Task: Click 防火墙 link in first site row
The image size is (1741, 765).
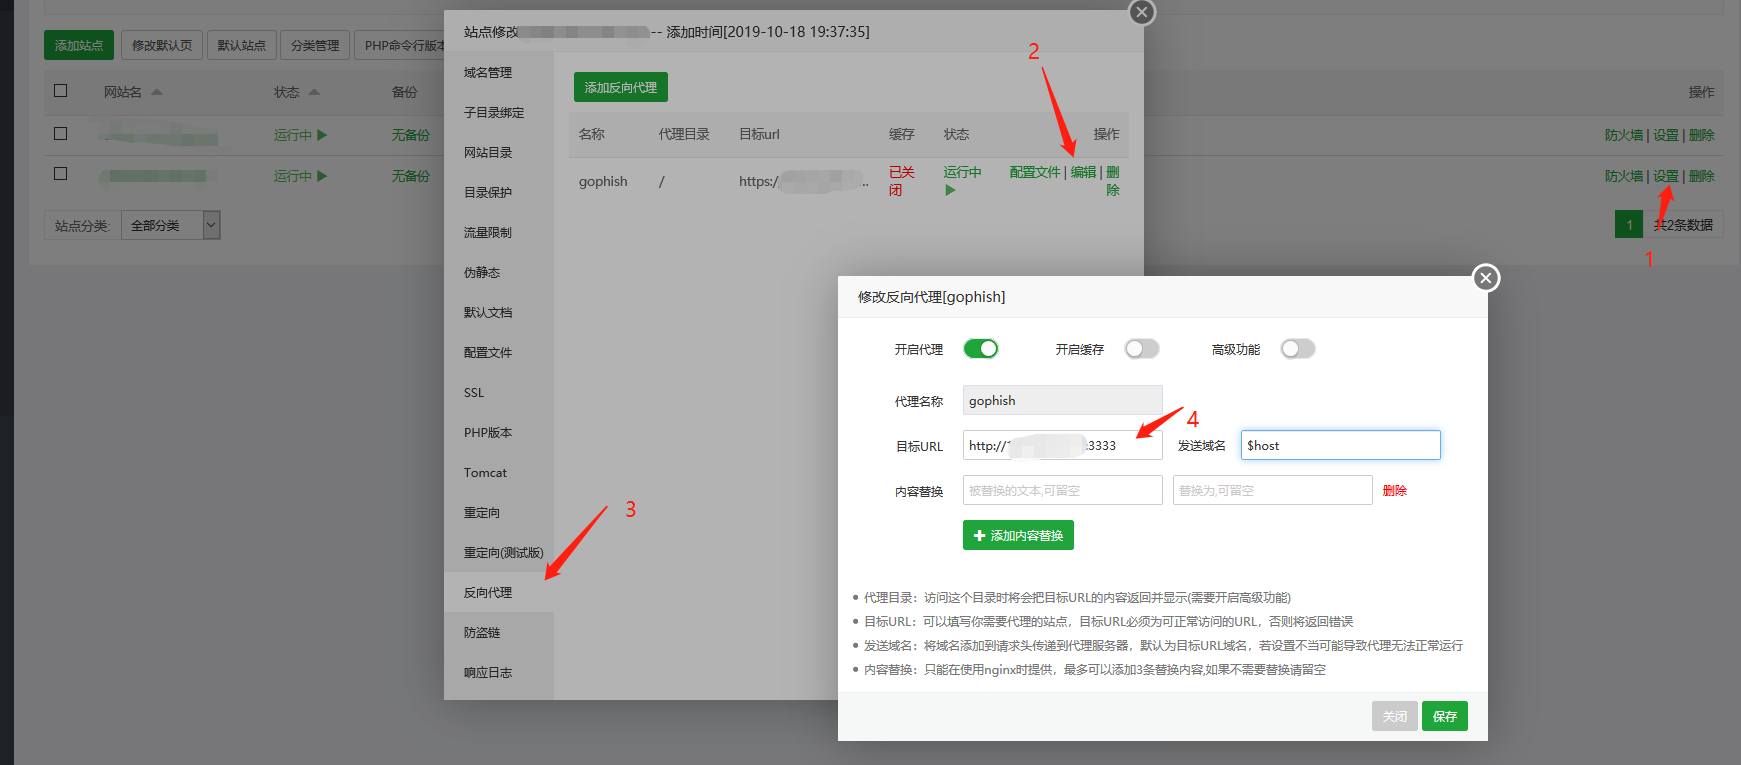Action: point(1624,135)
